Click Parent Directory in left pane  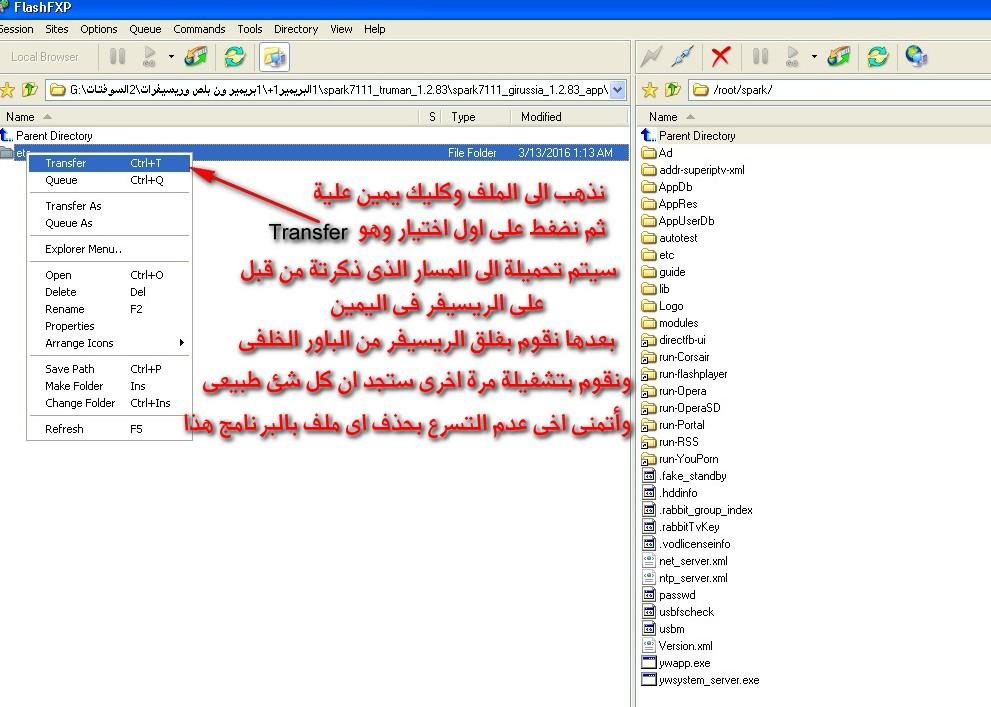(54, 136)
